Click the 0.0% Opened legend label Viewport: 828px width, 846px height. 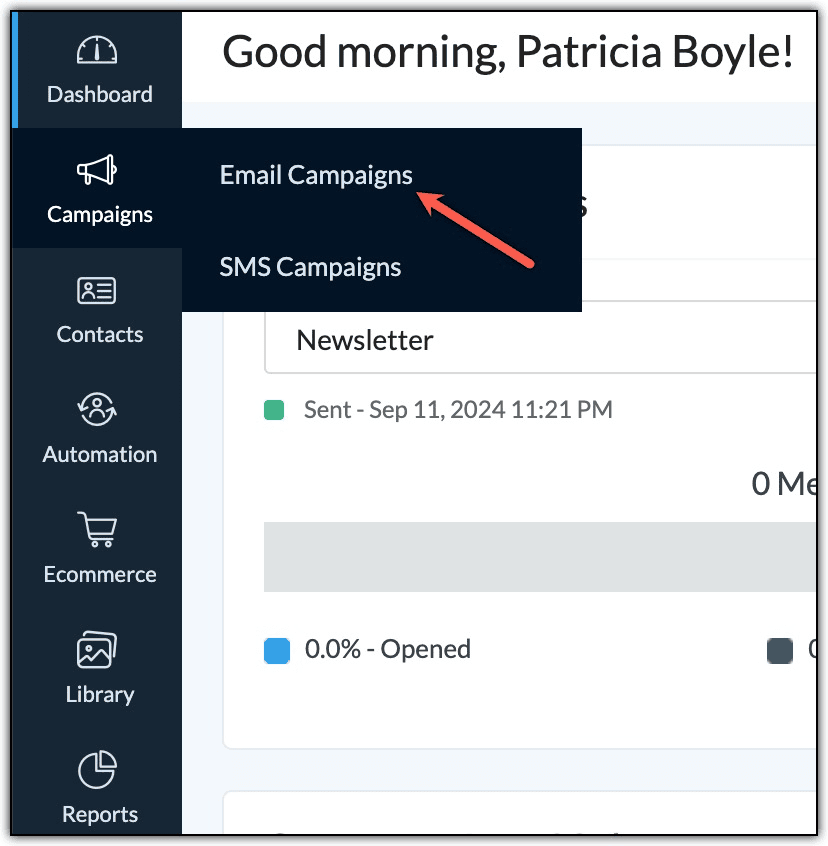(x=388, y=649)
